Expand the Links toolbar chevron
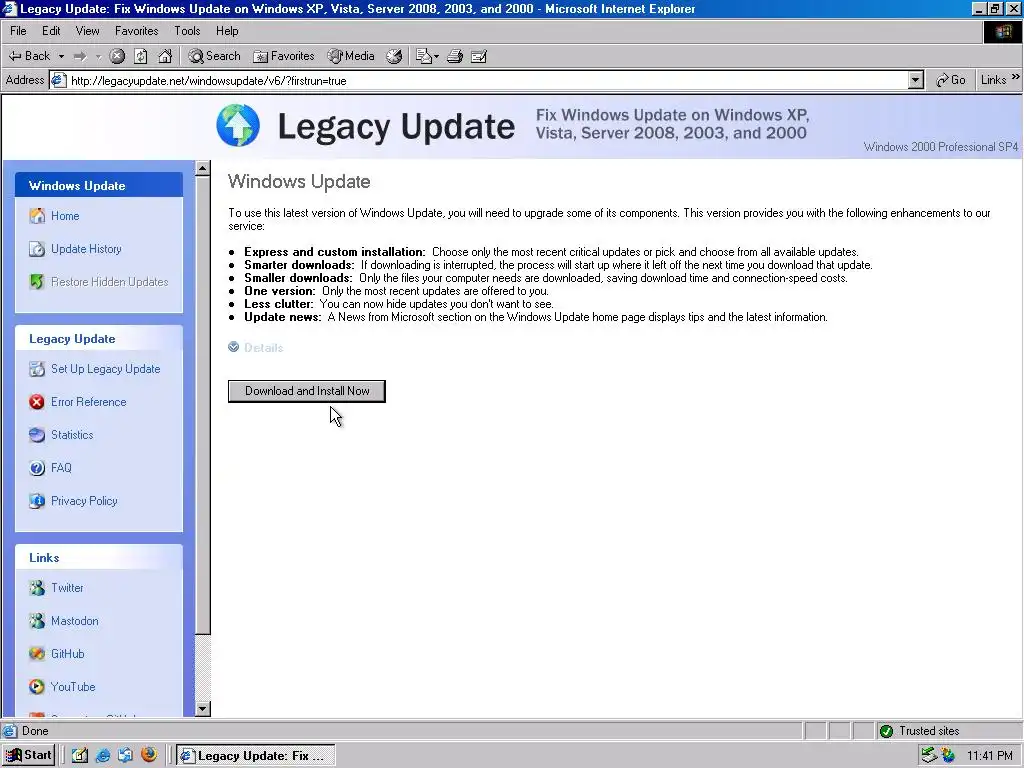1024x768 pixels. pyautogui.click(x=1015, y=77)
